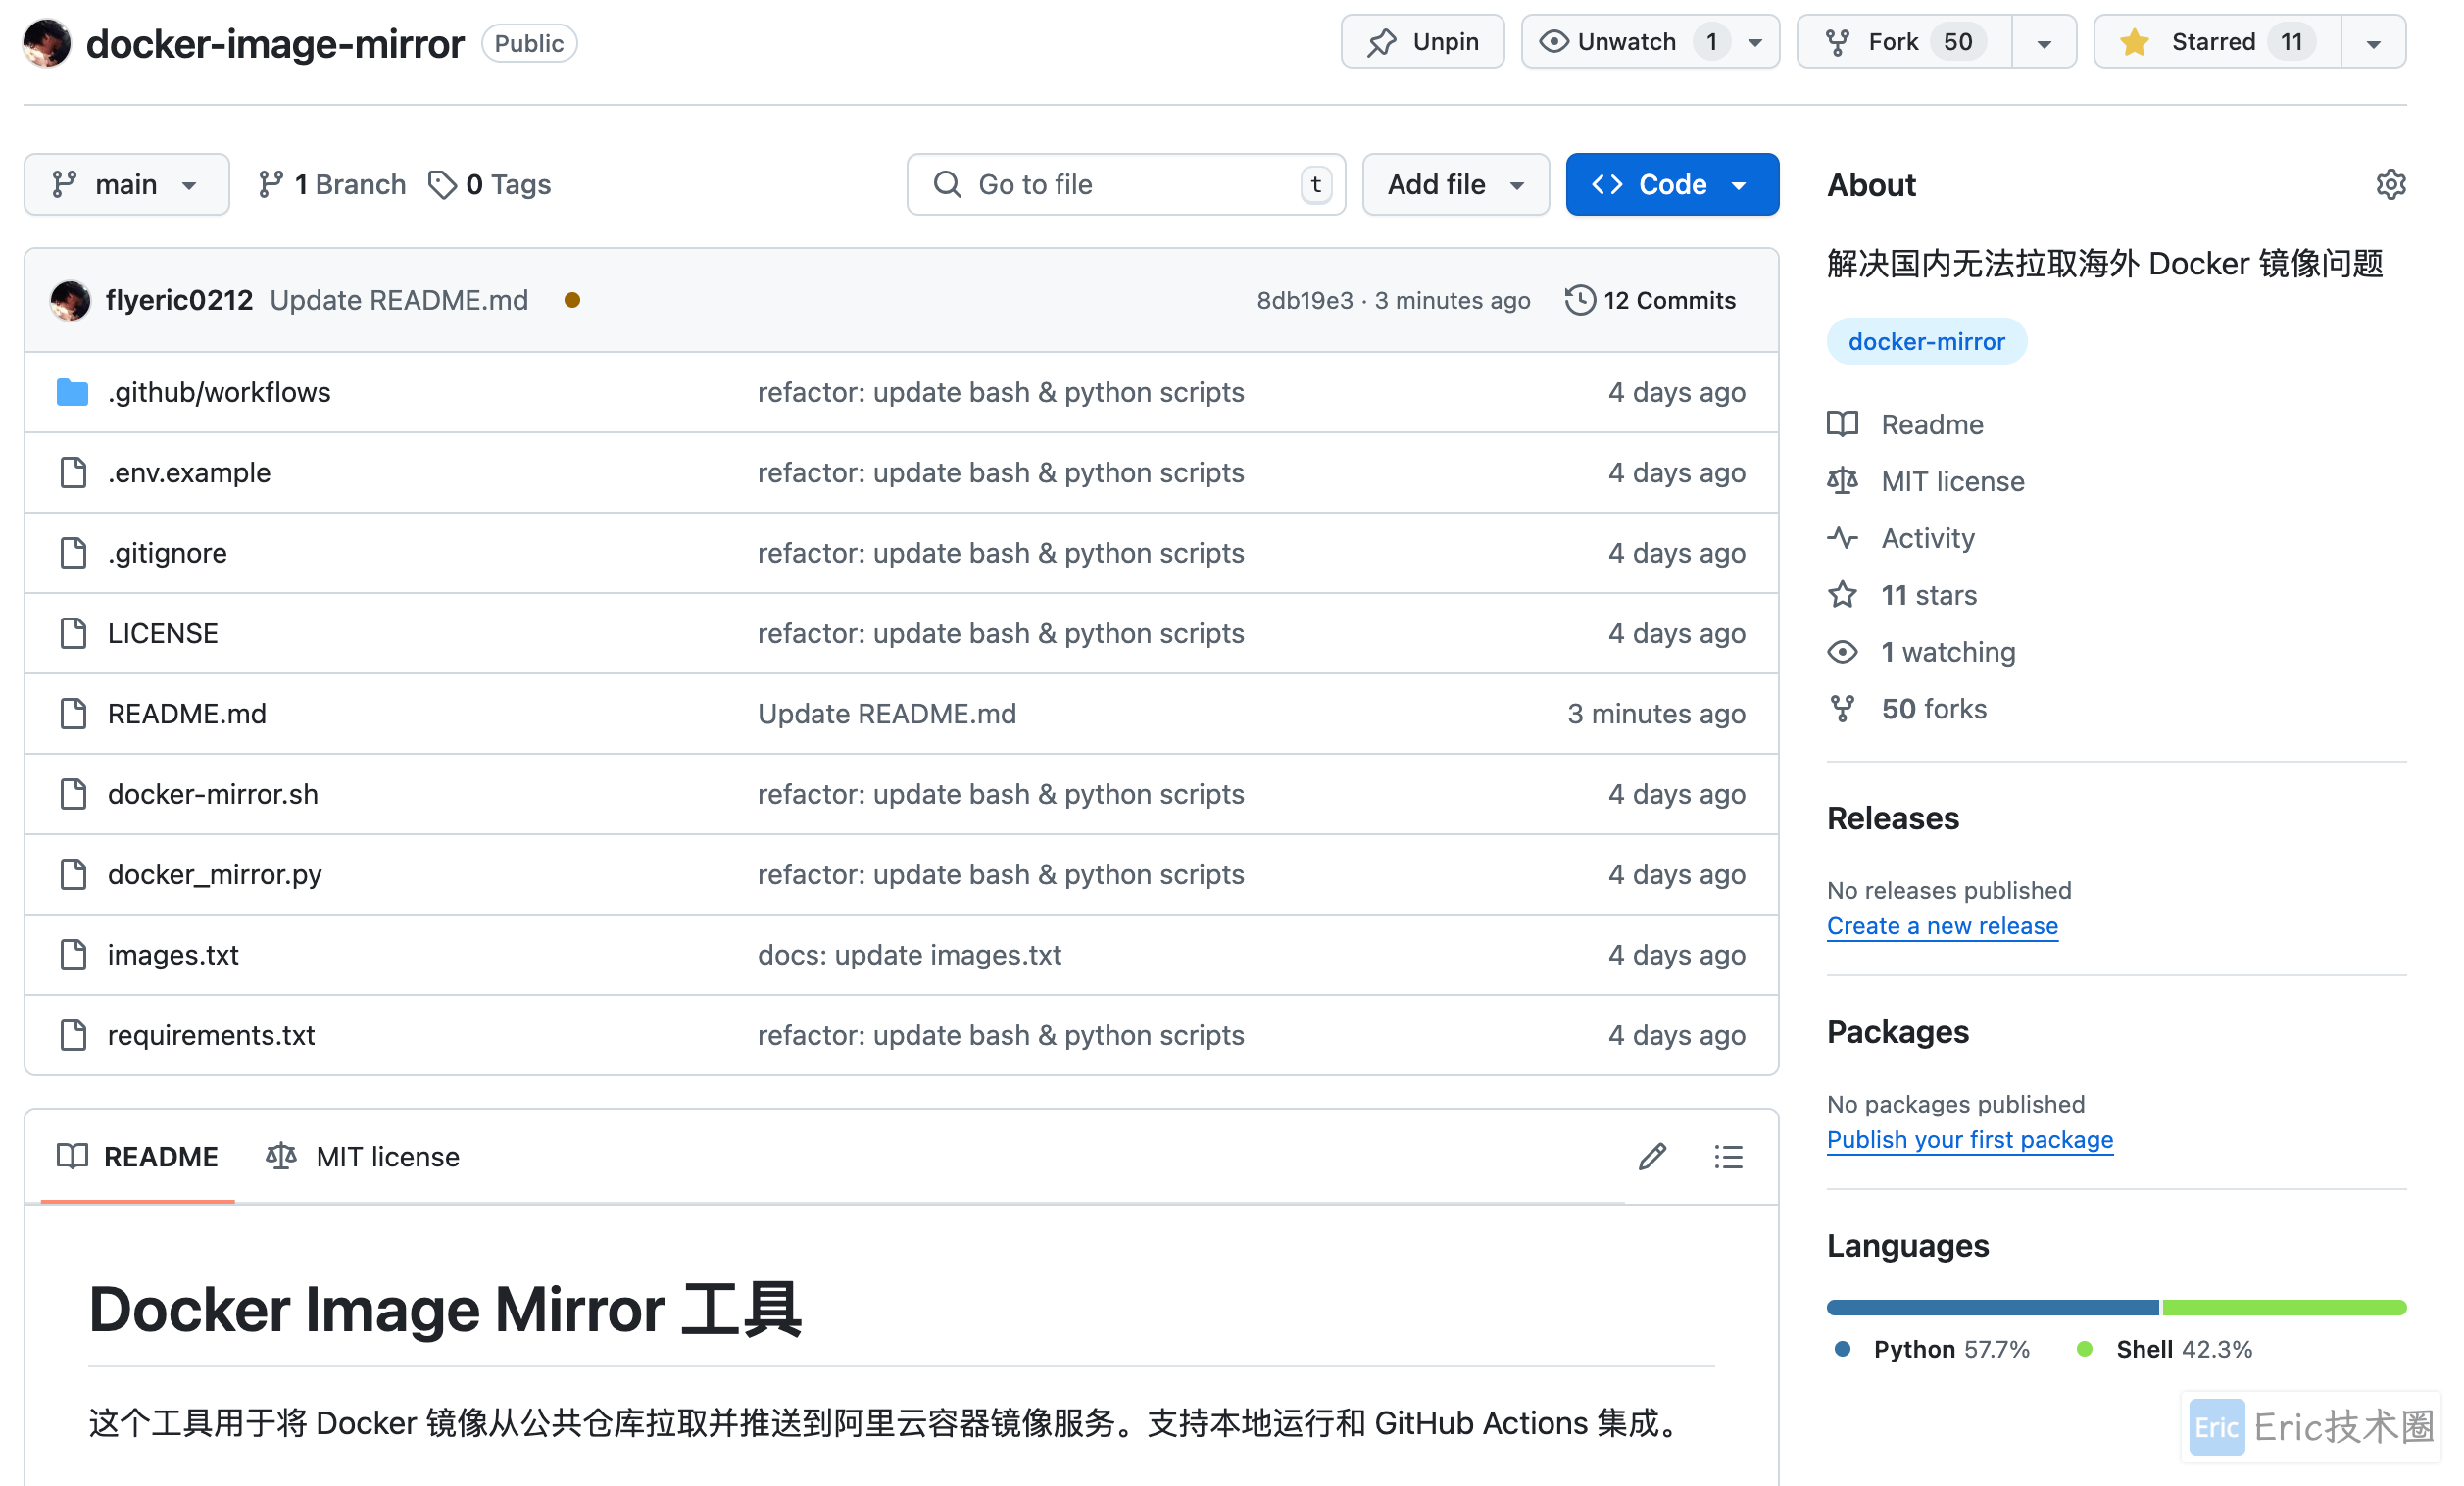Switch to the README tab
2464x1486 pixels.
(138, 1156)
